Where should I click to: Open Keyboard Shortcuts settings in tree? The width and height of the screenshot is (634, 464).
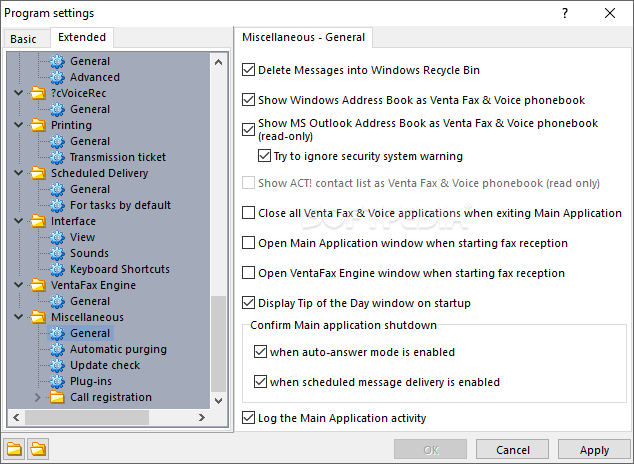pyautogui.click(x=120, y=269)
